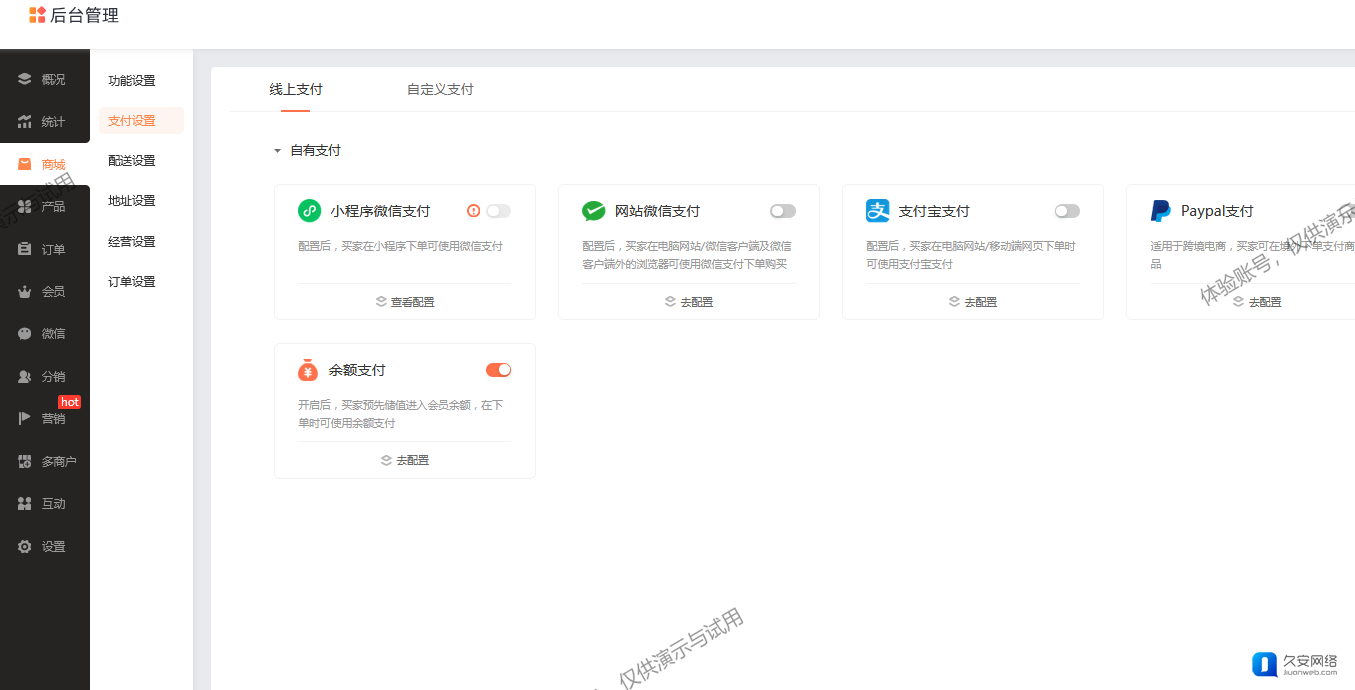Open 会员 members crown icon
Viewport: 1355px width, 690px height.
click(25, 292)
